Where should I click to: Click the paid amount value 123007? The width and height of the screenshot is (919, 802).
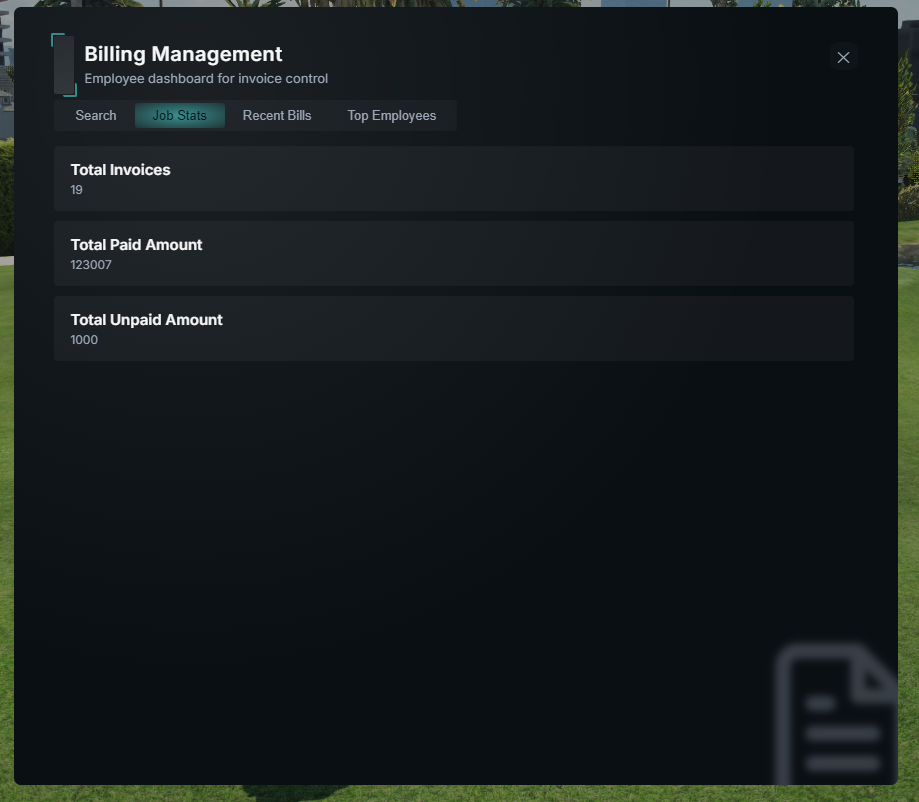pos(91,265)
